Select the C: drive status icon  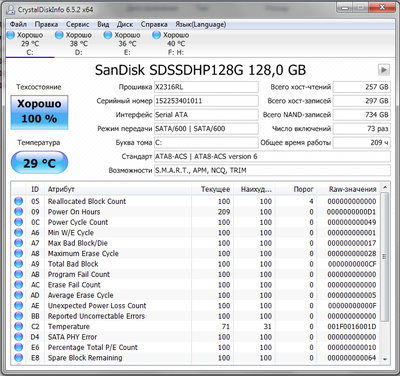pos(11,35)
